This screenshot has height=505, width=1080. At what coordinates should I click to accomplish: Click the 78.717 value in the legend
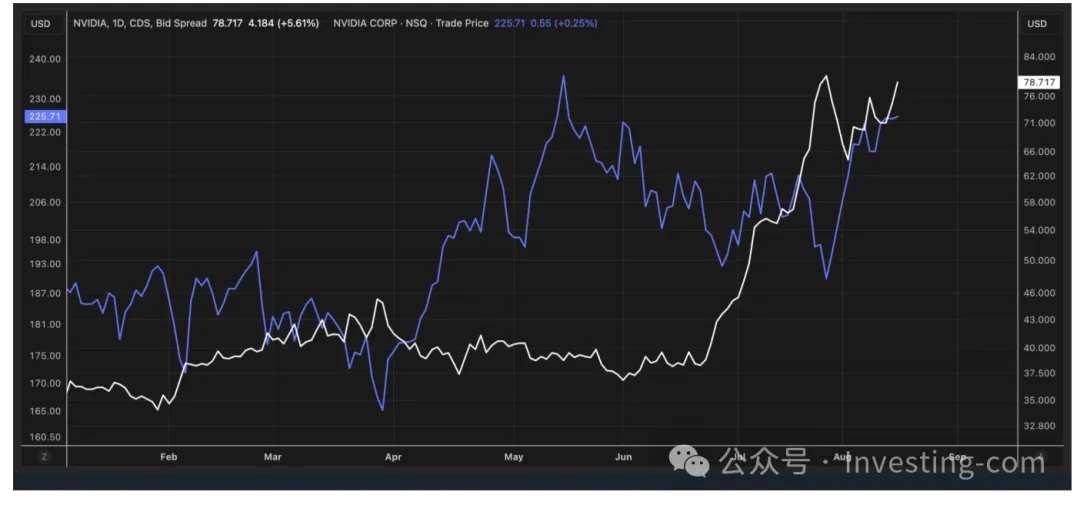tap(225, 23)
